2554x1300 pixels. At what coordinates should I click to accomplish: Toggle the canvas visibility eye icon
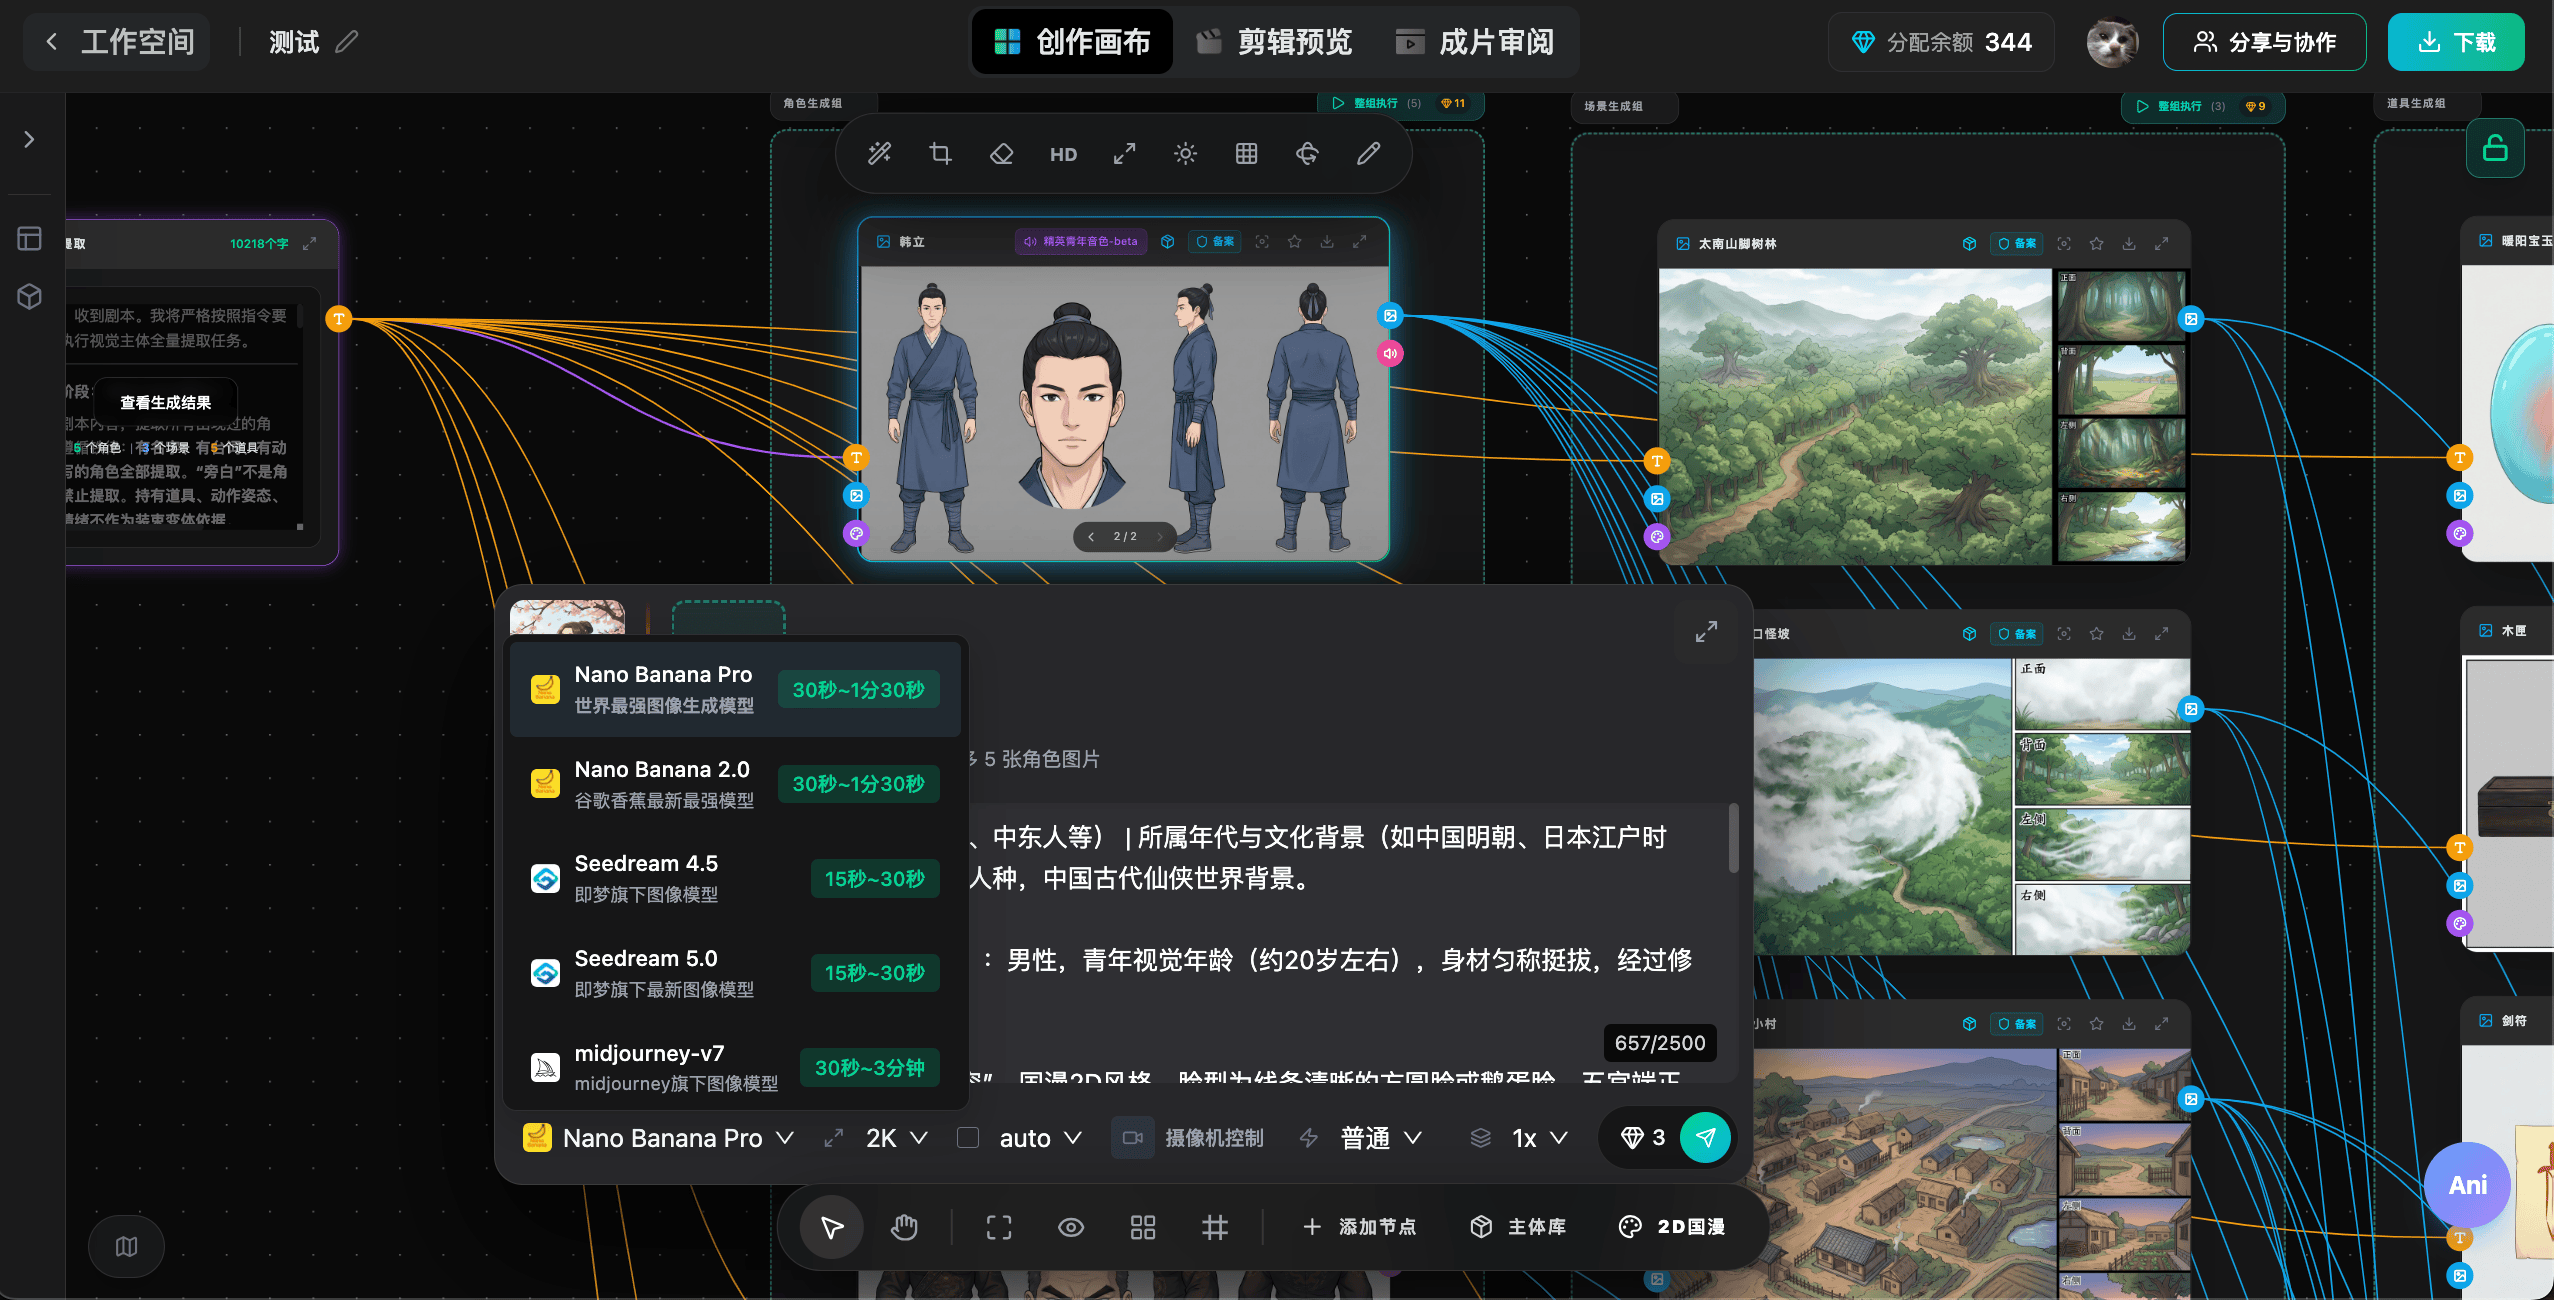click(x=1071, y=1227)
